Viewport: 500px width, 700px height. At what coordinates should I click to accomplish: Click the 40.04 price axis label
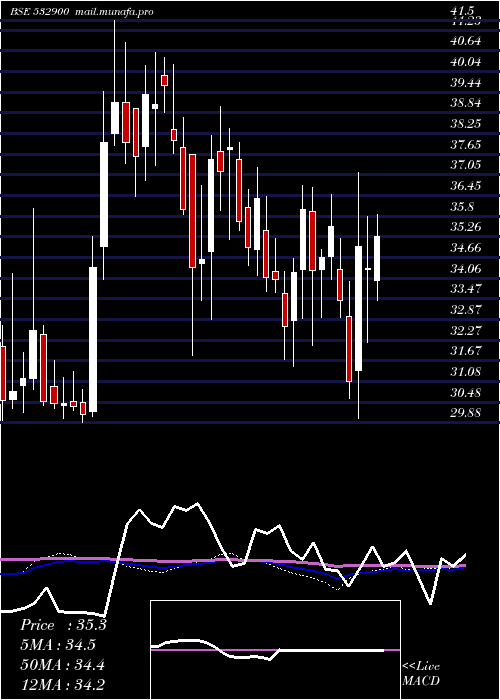pos(466,62)
